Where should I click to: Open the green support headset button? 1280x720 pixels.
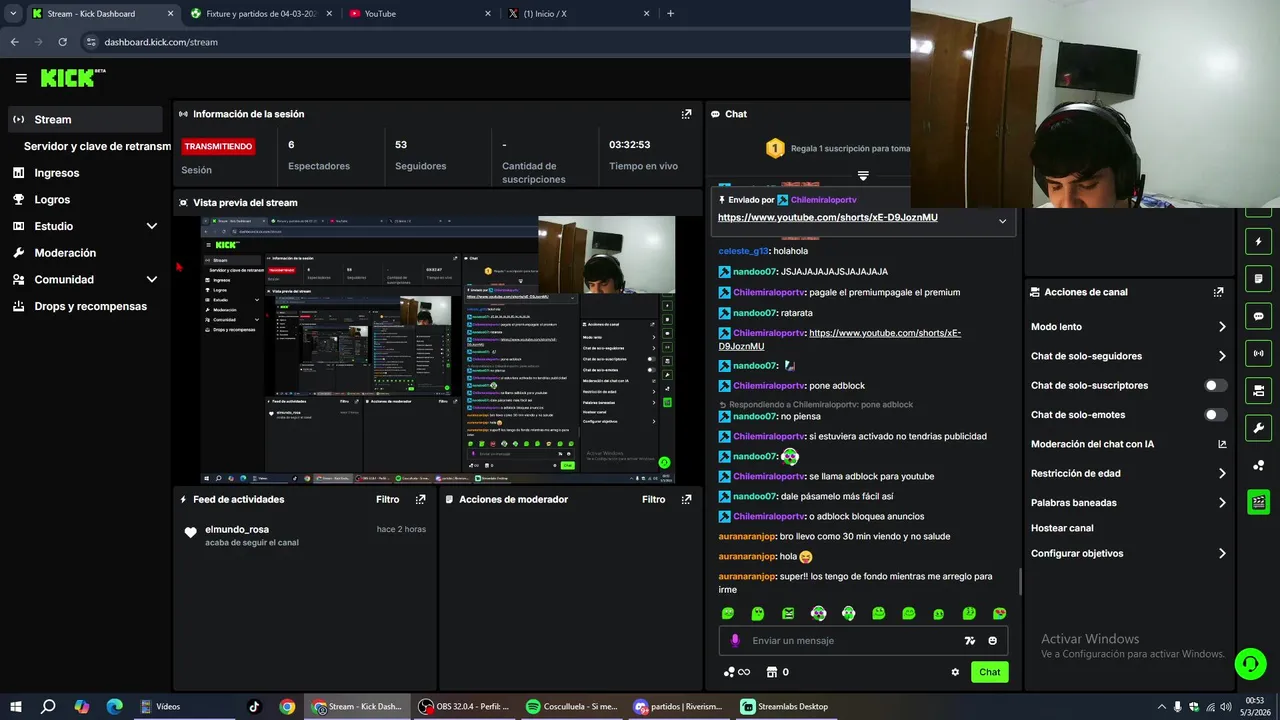(1249, 663)
